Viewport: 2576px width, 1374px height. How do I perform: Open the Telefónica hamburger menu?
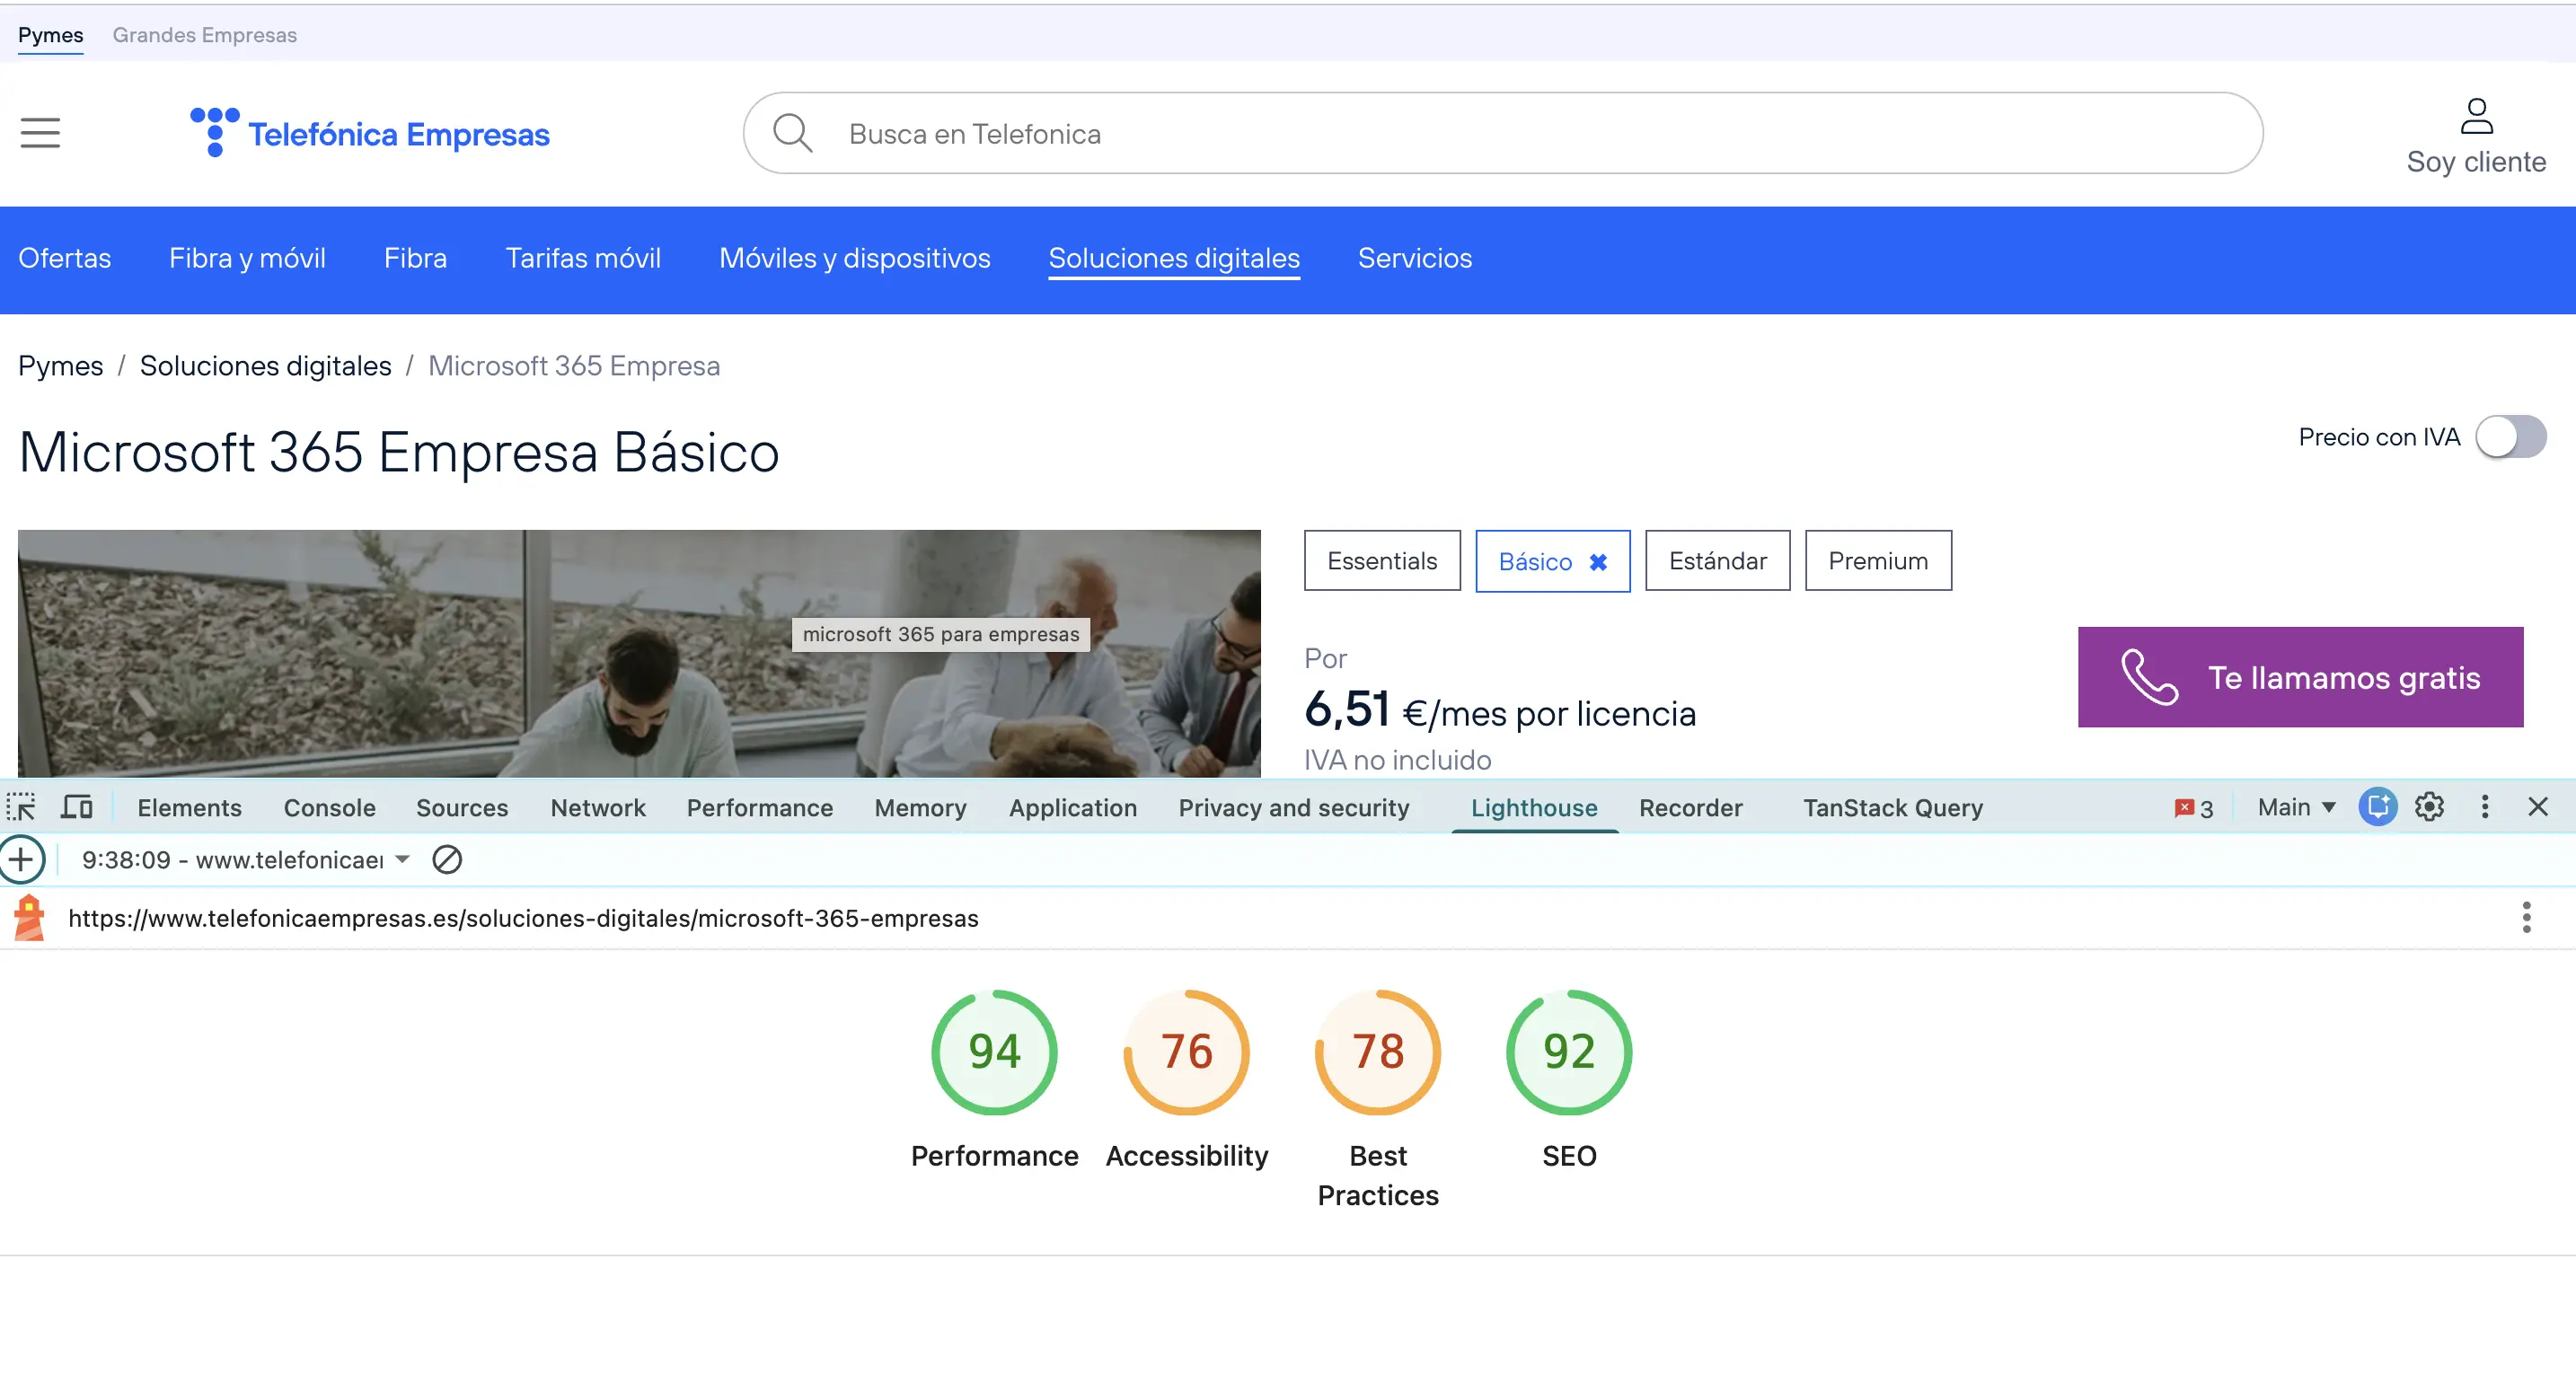(x=40, y=132)
